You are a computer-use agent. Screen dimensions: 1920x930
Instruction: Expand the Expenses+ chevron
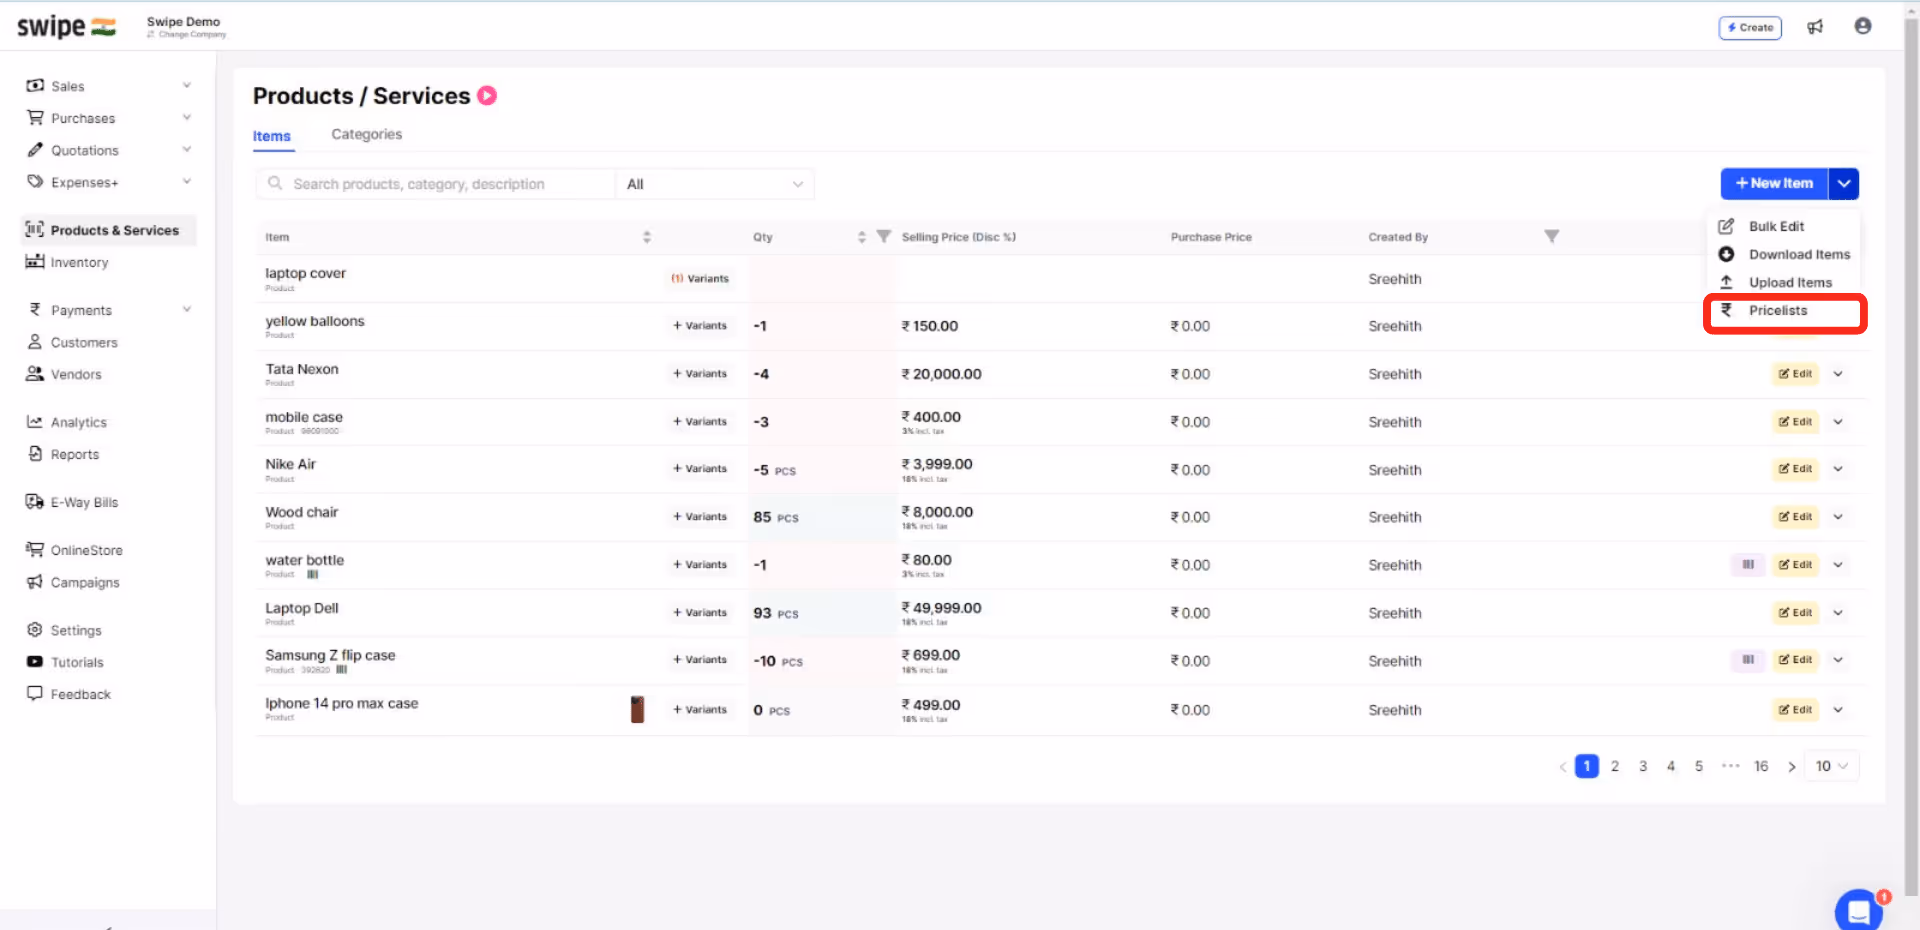point(186,181)
